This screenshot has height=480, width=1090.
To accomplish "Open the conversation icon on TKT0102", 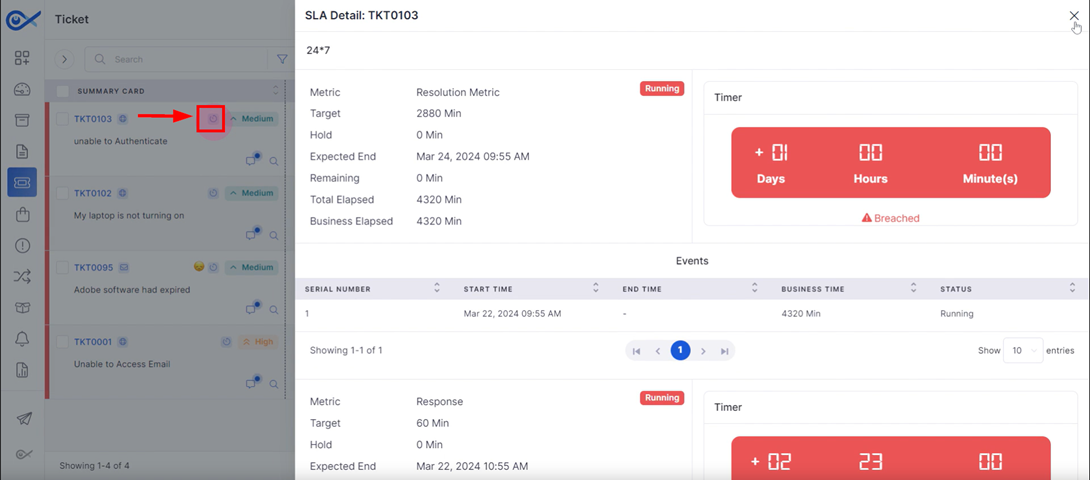I will tap(252, 234).
